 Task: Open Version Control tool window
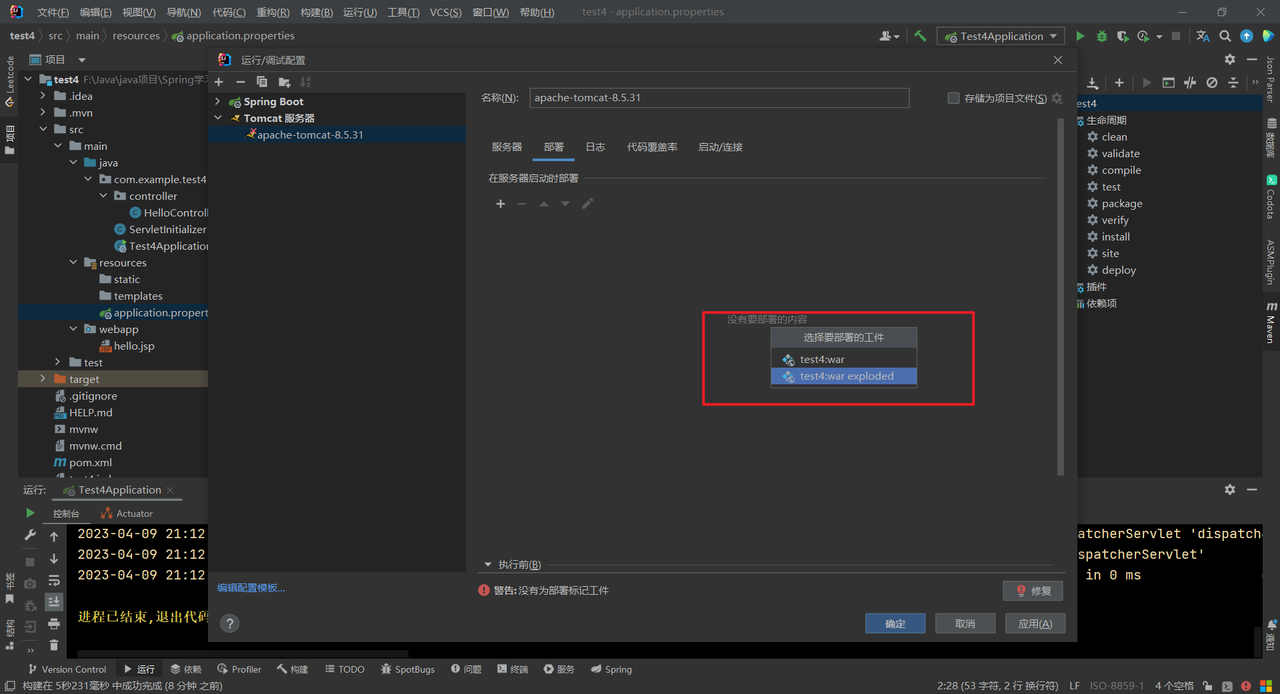click(66, 669)
